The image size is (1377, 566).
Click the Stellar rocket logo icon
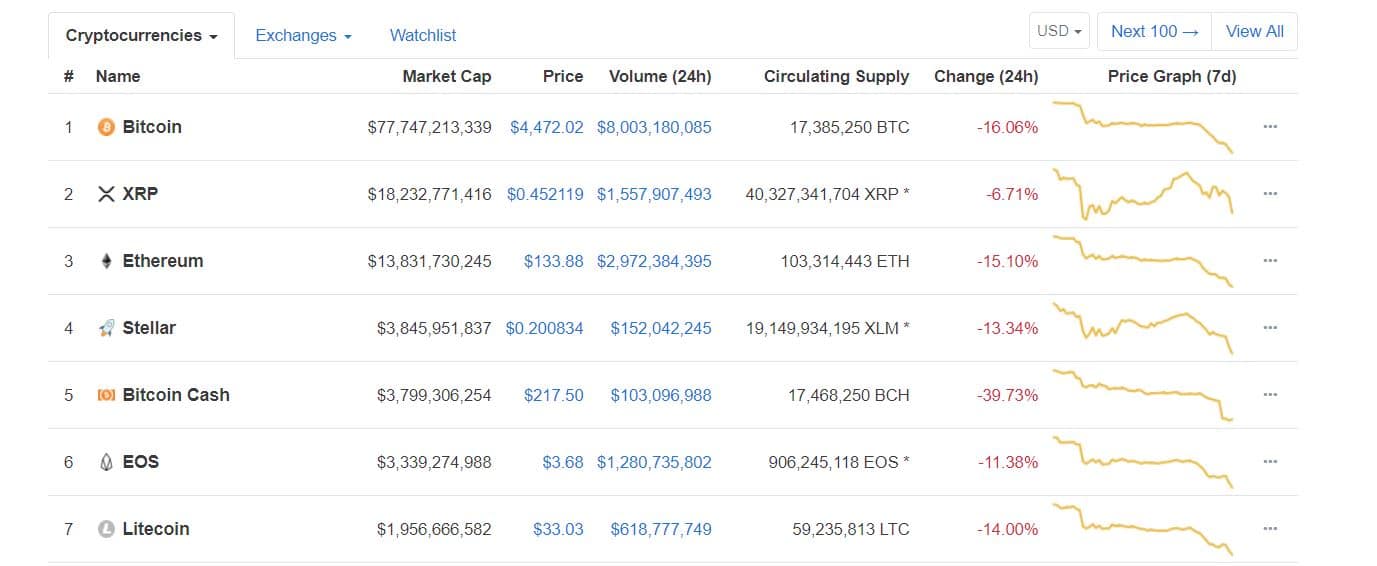click(106, 328)
